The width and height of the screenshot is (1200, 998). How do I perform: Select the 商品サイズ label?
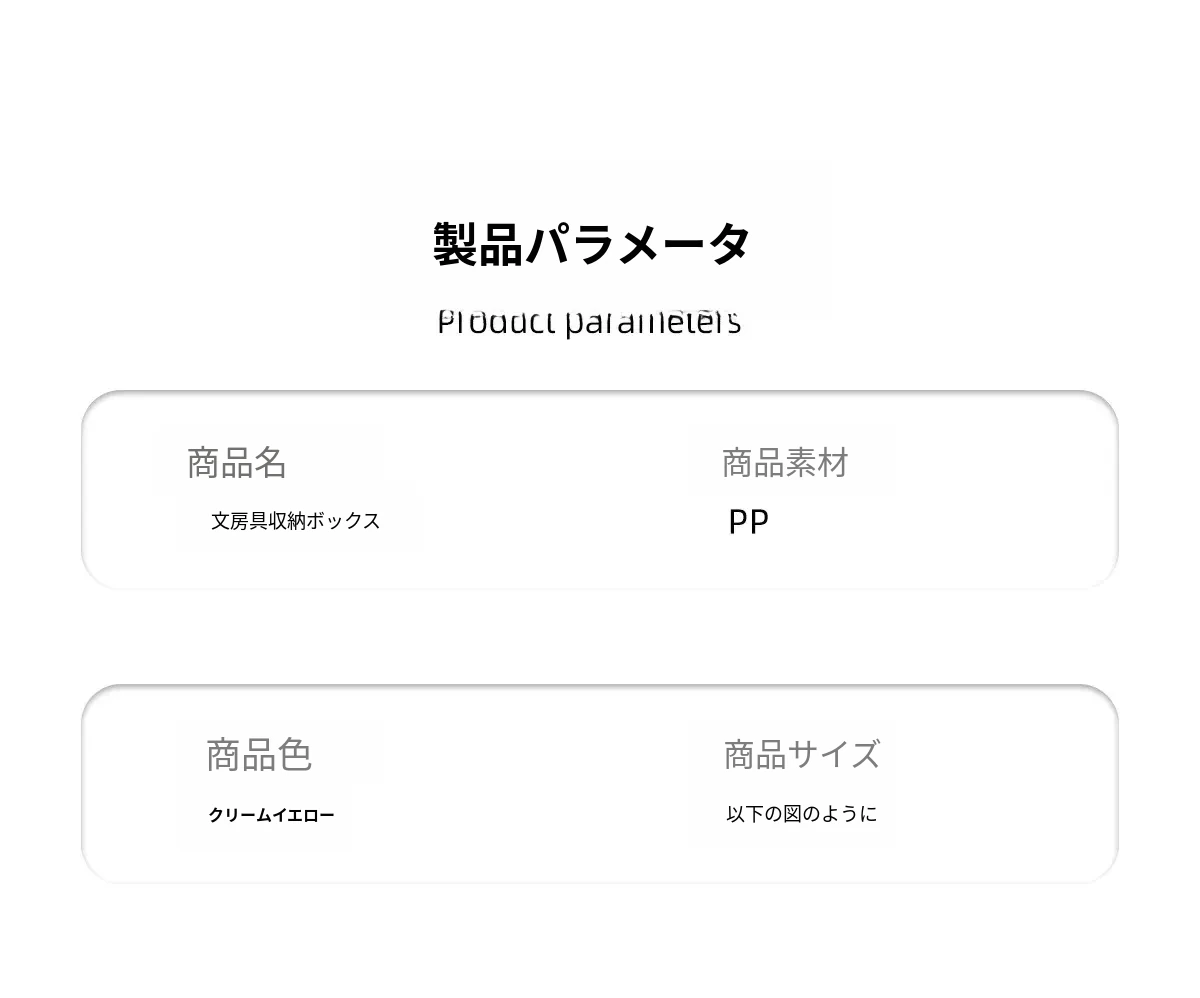coord(801,754)
